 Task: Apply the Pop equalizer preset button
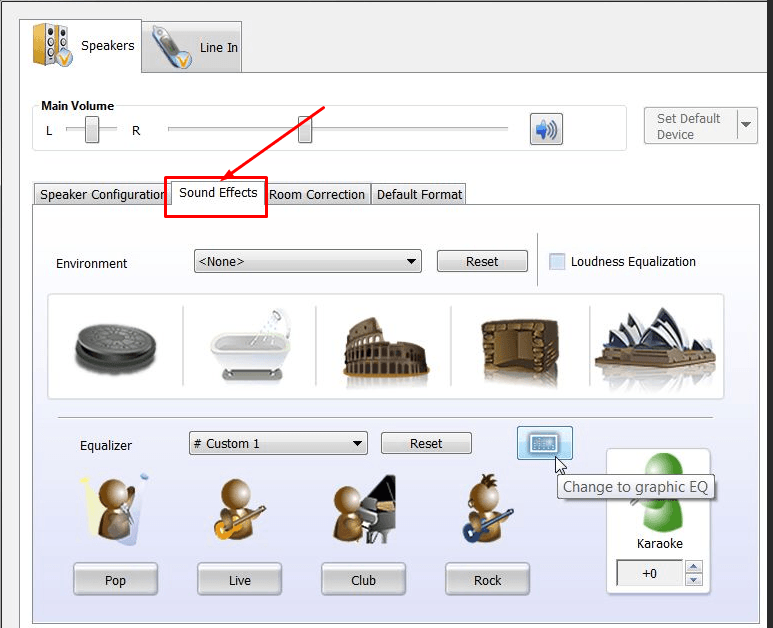[115, 580]
